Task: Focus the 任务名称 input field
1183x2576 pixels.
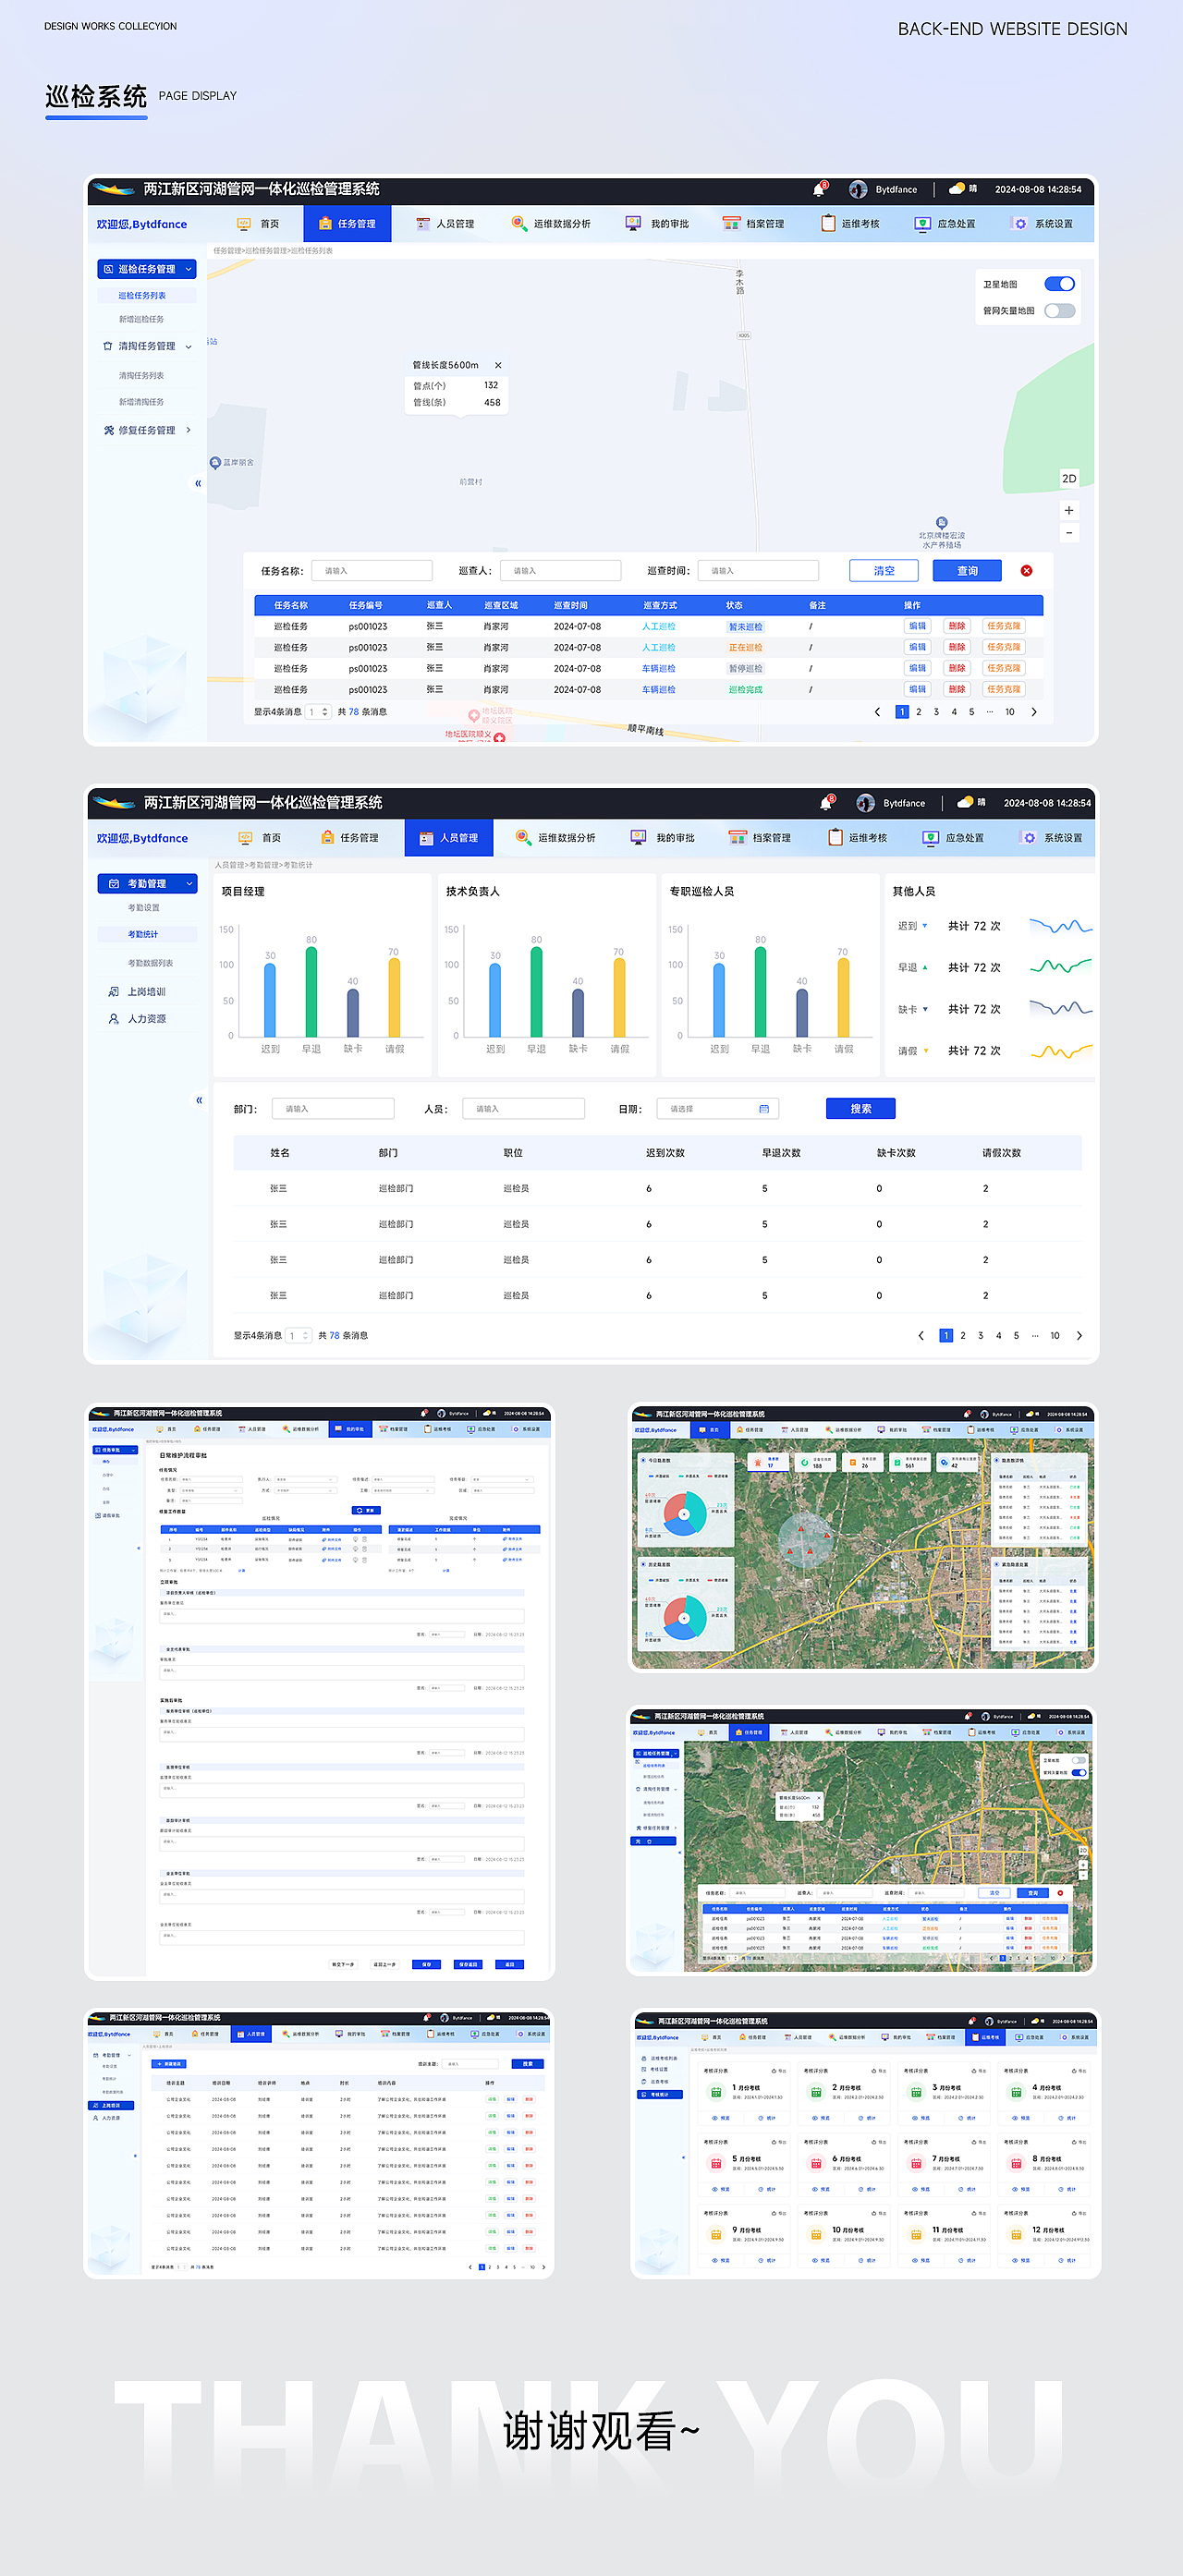Action: tap(372, 571)
